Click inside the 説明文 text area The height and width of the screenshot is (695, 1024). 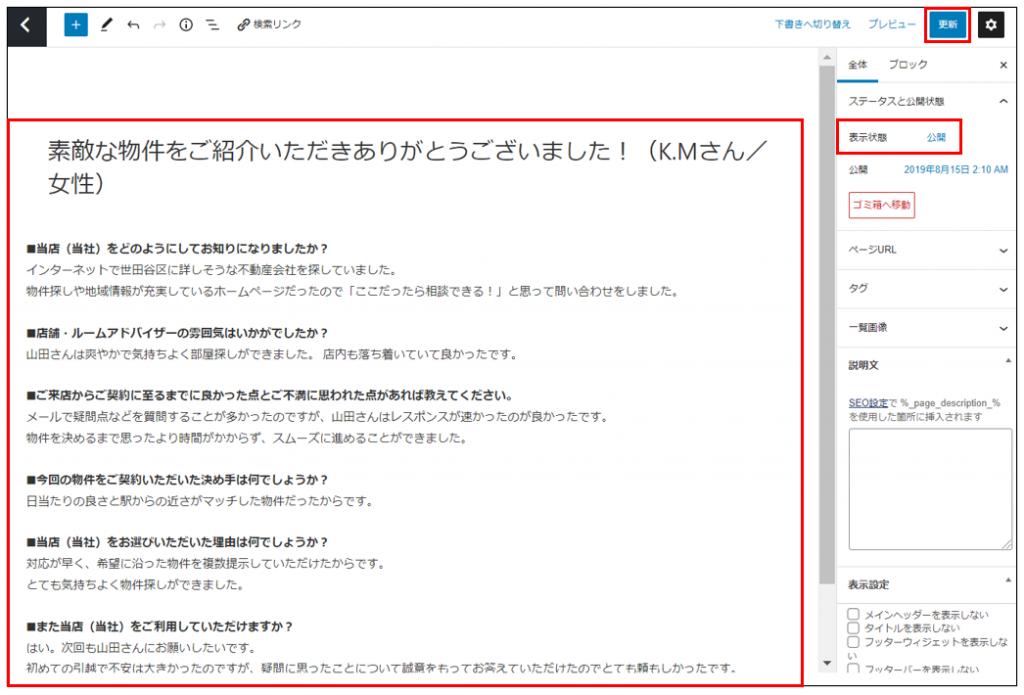(929, 489)
